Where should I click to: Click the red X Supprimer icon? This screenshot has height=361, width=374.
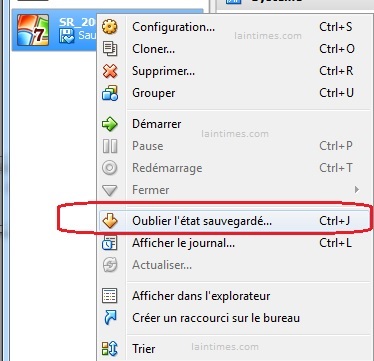click(110, 71)
